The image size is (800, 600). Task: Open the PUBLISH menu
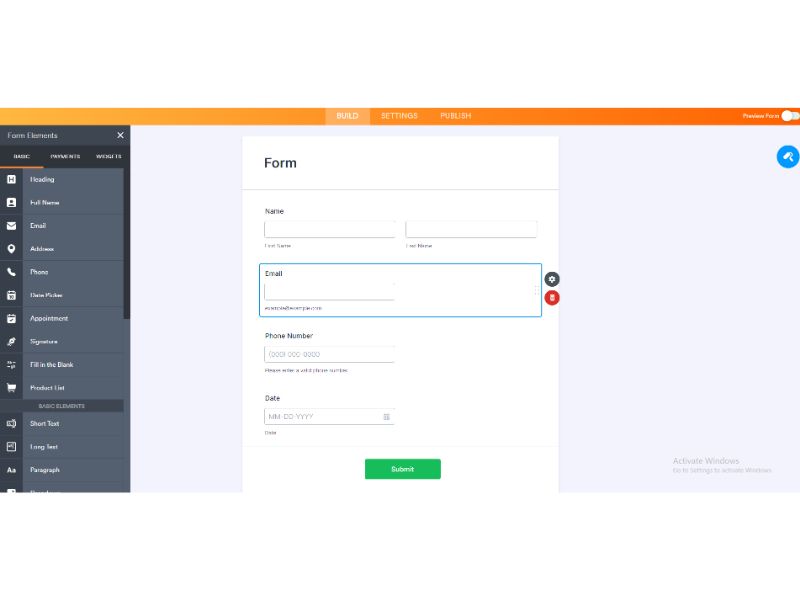(455, 115)
